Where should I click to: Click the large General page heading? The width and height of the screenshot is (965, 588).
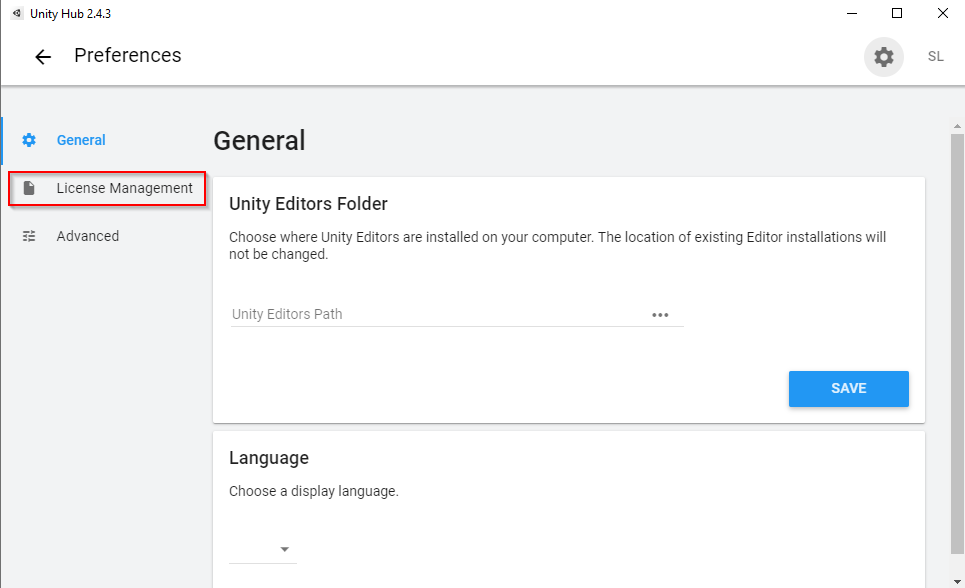coord(259,141)
